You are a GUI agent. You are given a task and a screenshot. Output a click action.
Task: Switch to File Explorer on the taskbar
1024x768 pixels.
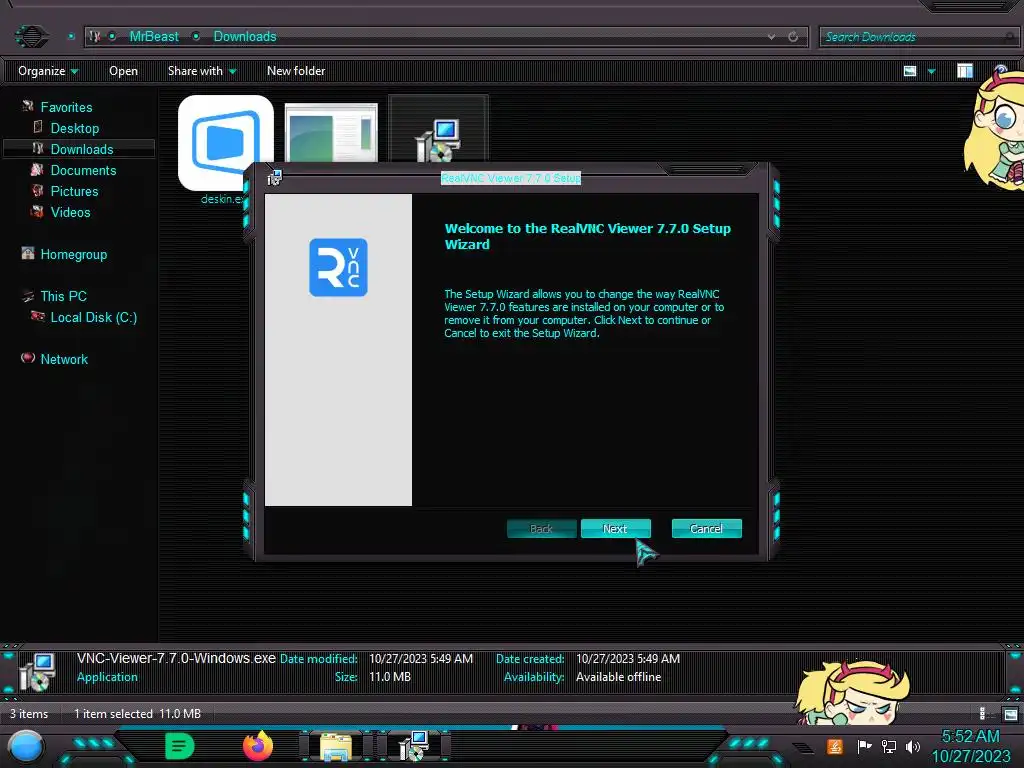[x=336, y=746]
